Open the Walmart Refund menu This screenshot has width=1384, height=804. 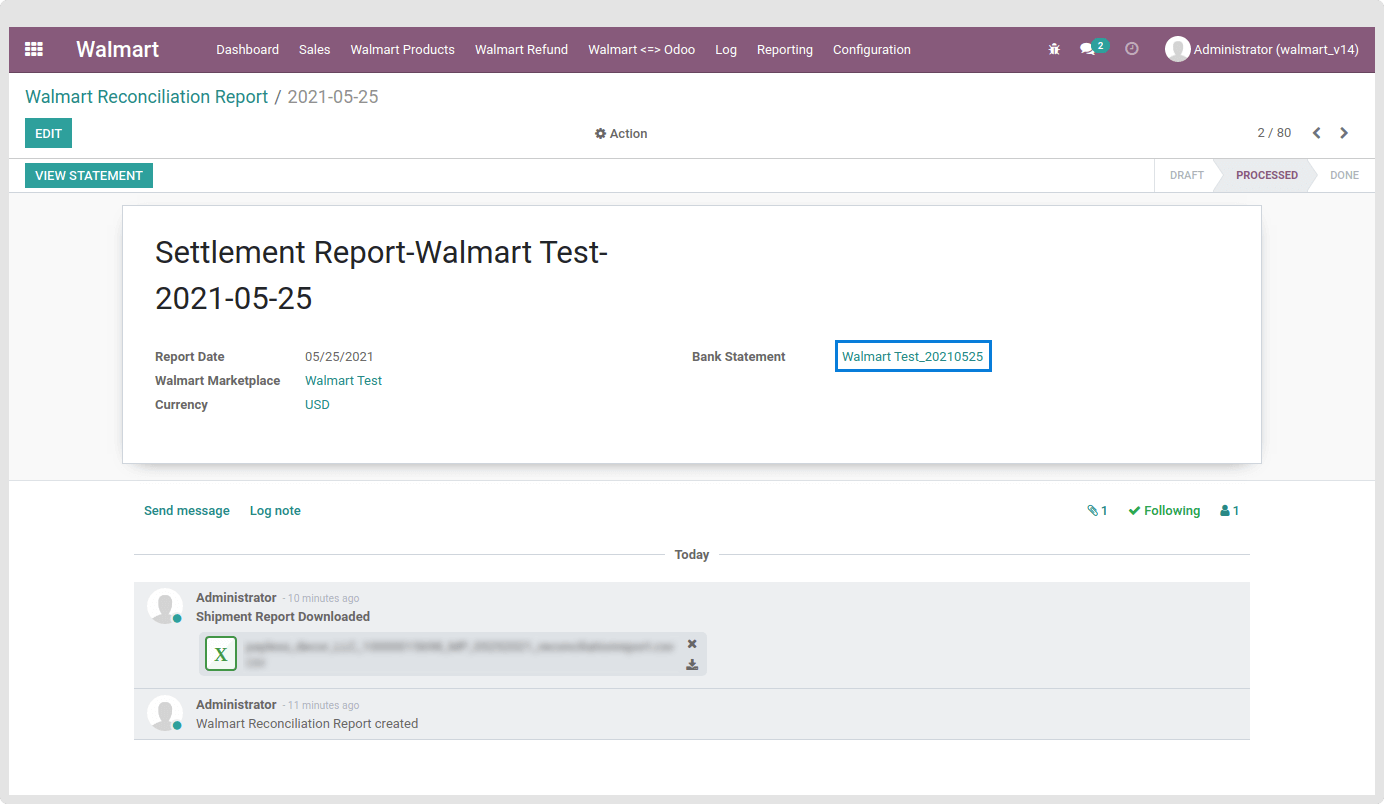coord(521,49)
